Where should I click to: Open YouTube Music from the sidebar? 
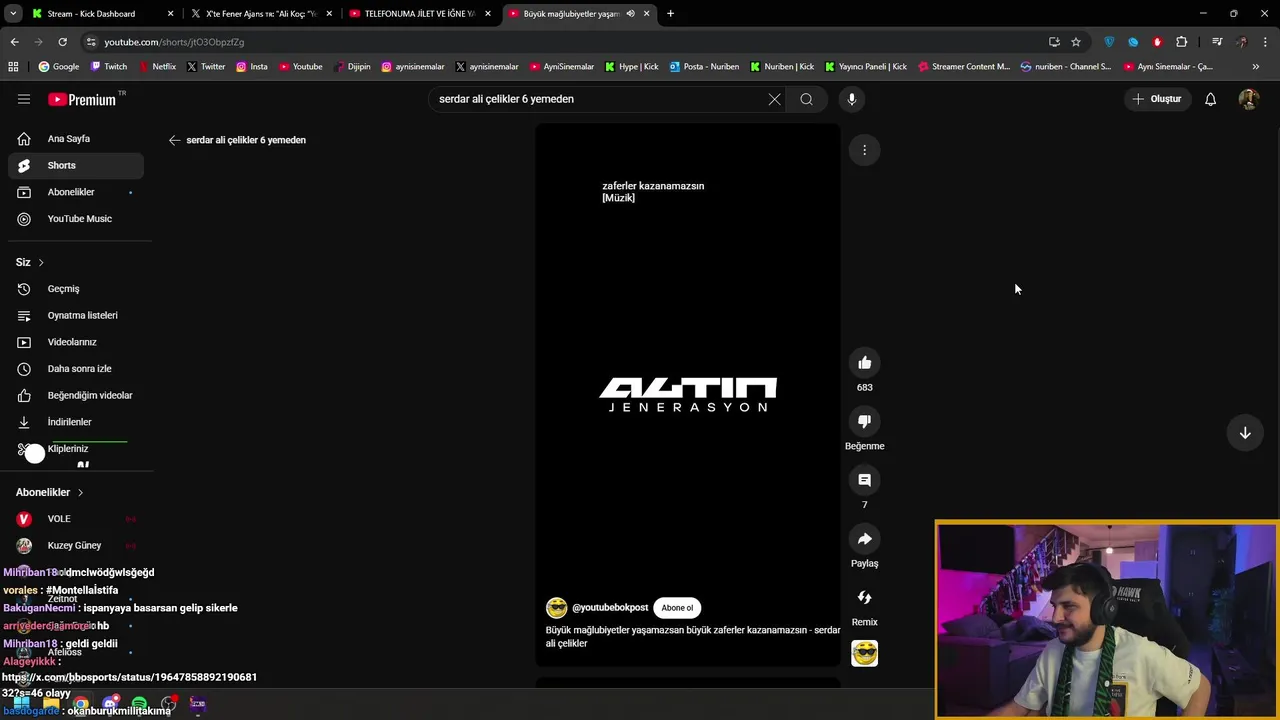[76, 219]
